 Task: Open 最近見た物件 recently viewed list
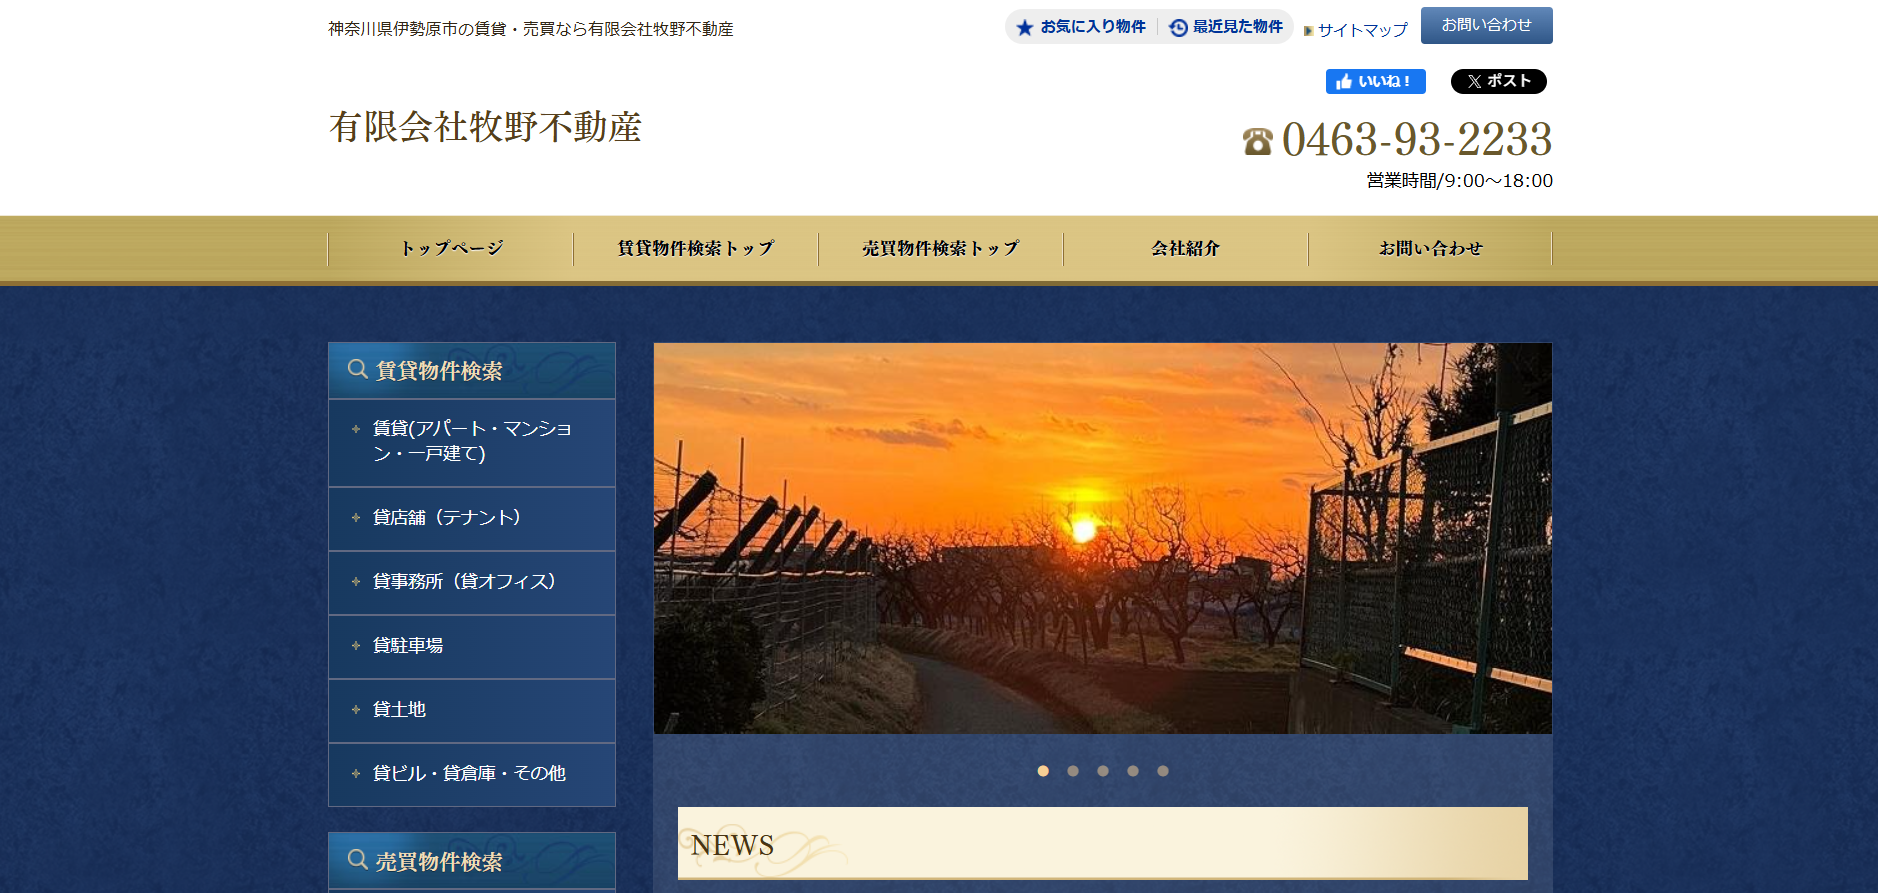(1226, 27)
